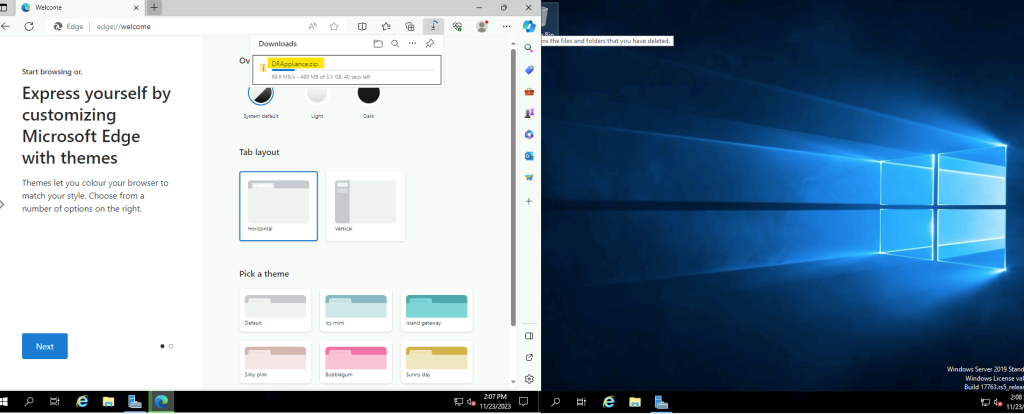Choose Horizontal tab layout
The height and width of the screenshot is (414, 1024).
click(278, 206)
